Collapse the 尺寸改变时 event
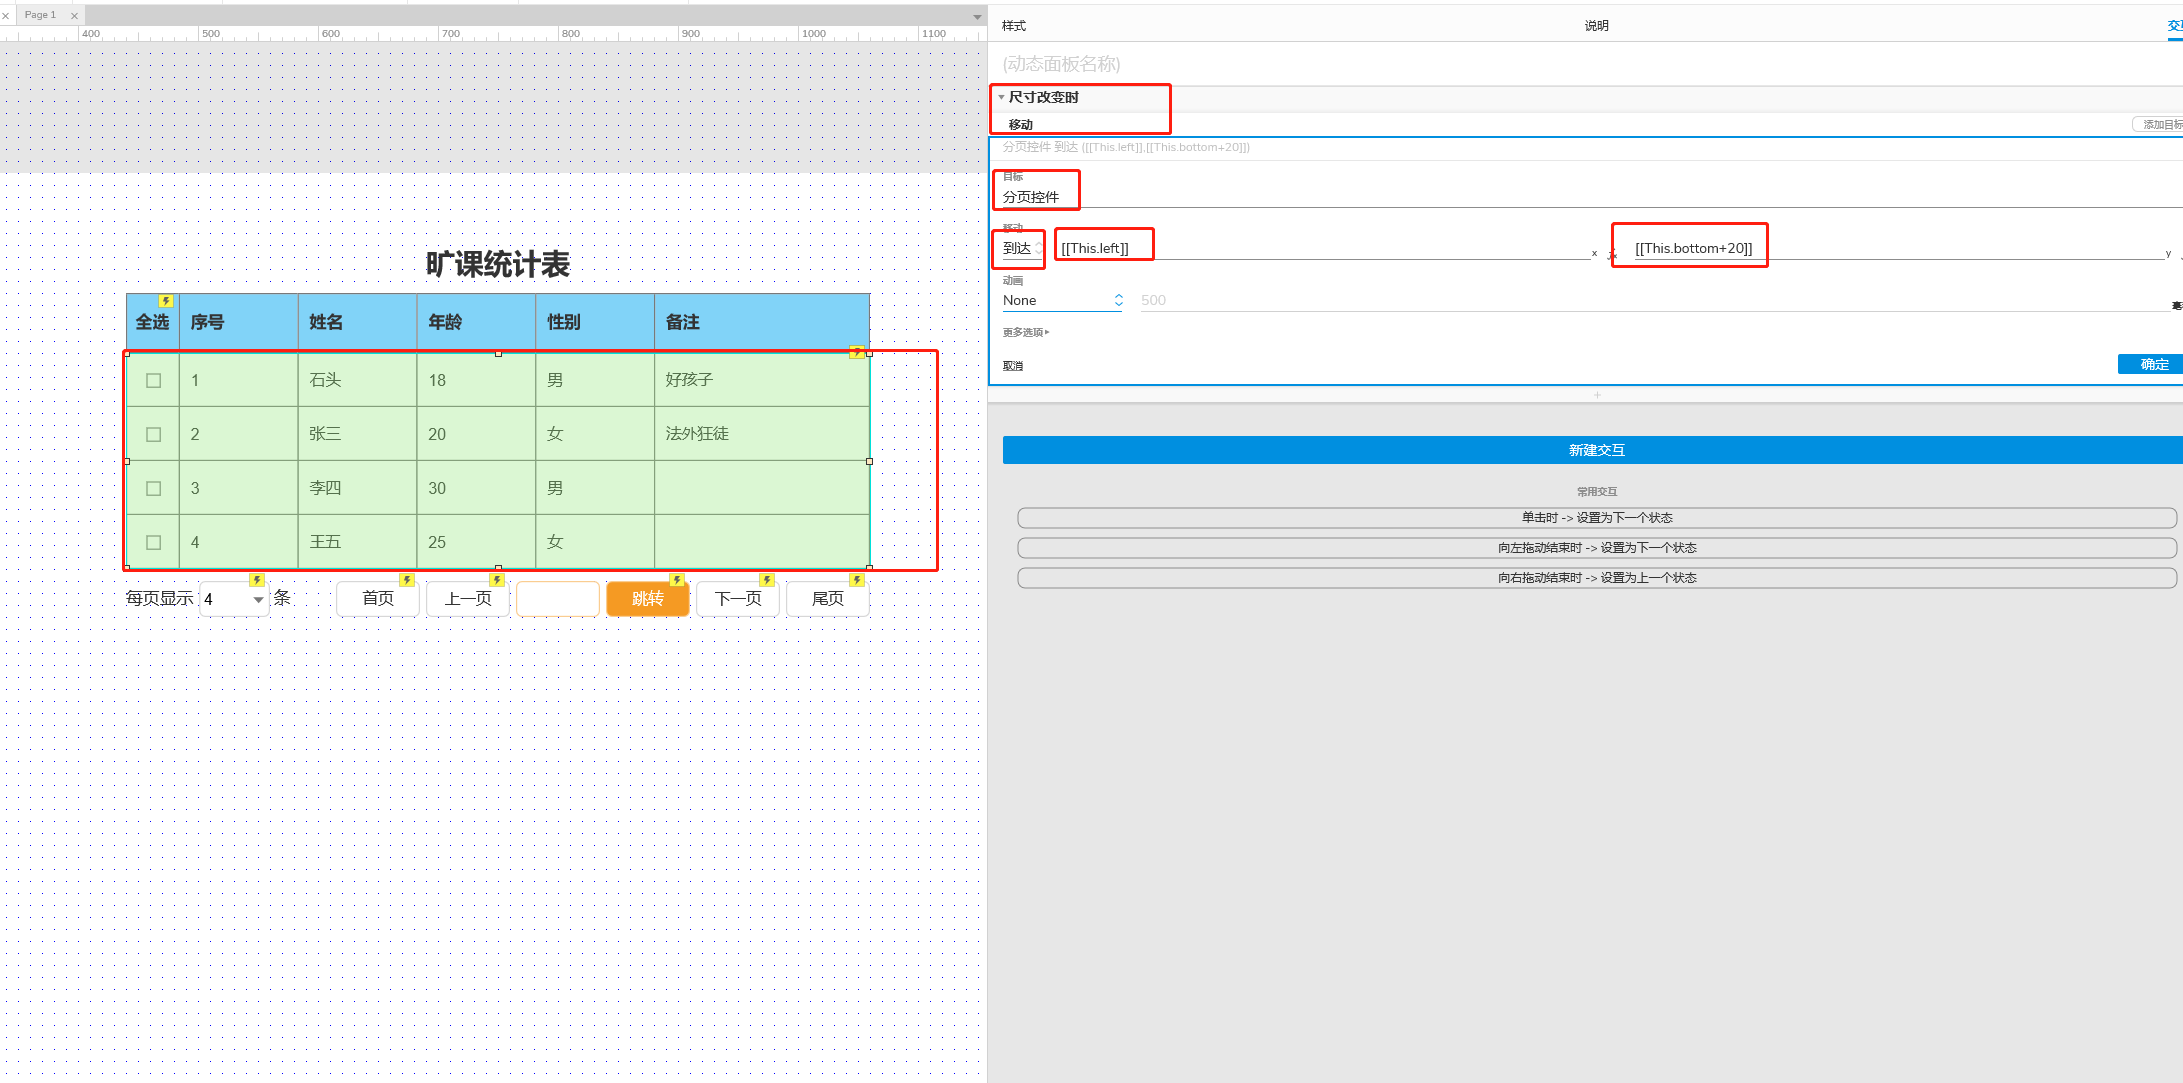The image size is (2183, 1083). click(x=1001, y=97)
